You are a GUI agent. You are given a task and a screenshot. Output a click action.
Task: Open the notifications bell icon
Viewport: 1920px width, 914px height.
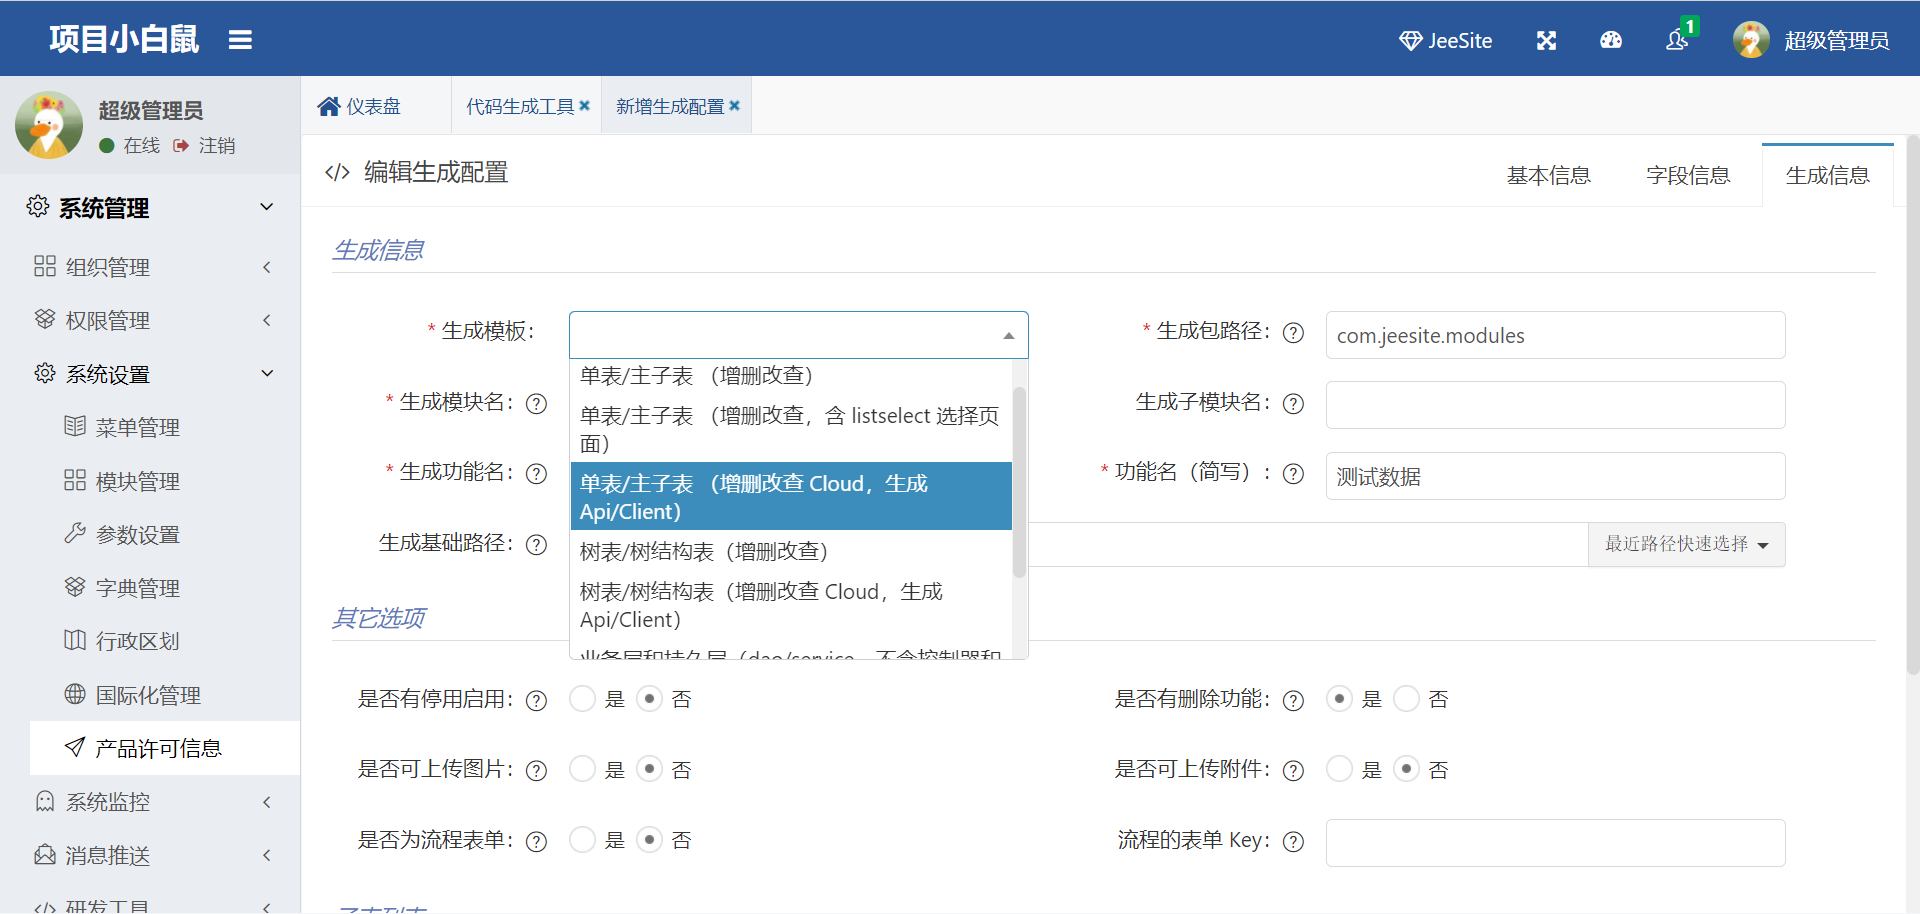pos(1677,40)
